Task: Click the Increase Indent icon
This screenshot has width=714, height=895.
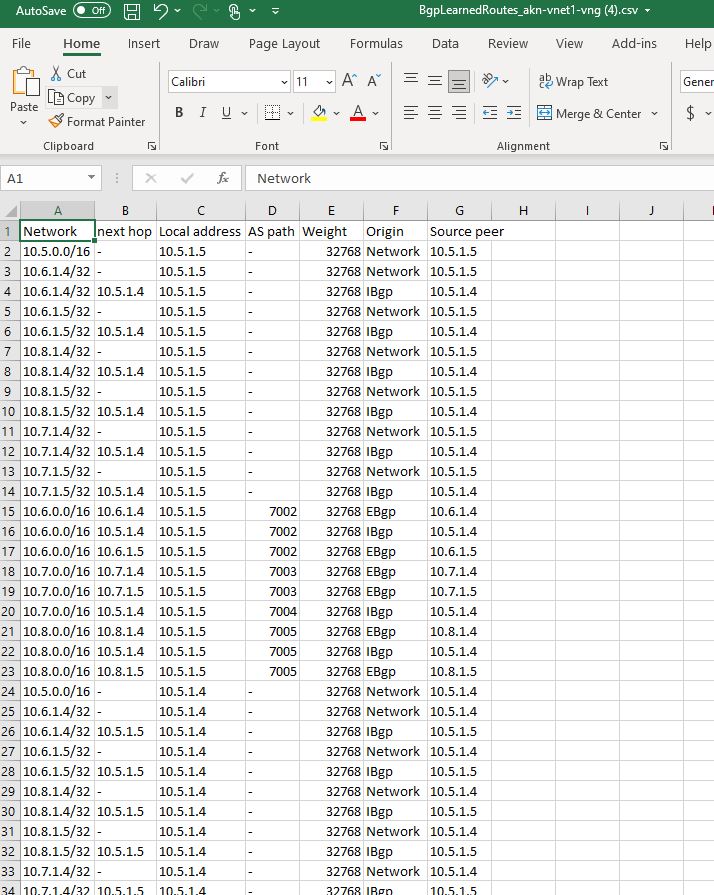Action: (514, 112)
